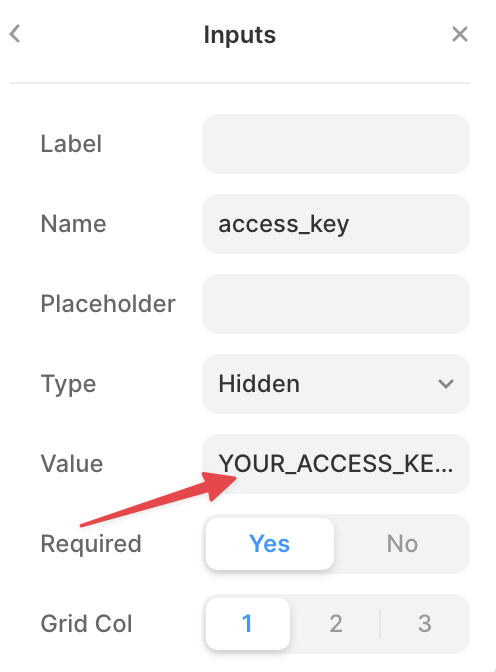Image resolution: width=496 pixels, height=672 pixels.
Task: Click the Inputs panel title
Action: click(x=240, y=35)
